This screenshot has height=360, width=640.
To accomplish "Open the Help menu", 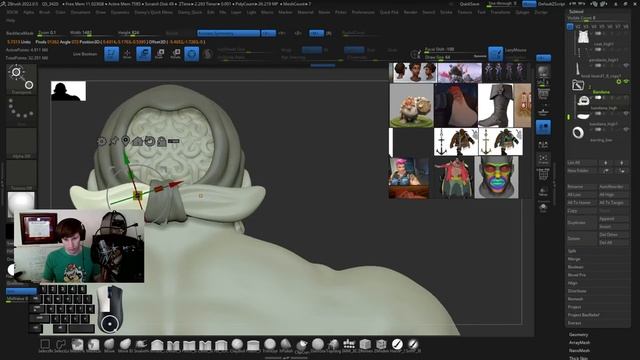I will tap(10, 20).
